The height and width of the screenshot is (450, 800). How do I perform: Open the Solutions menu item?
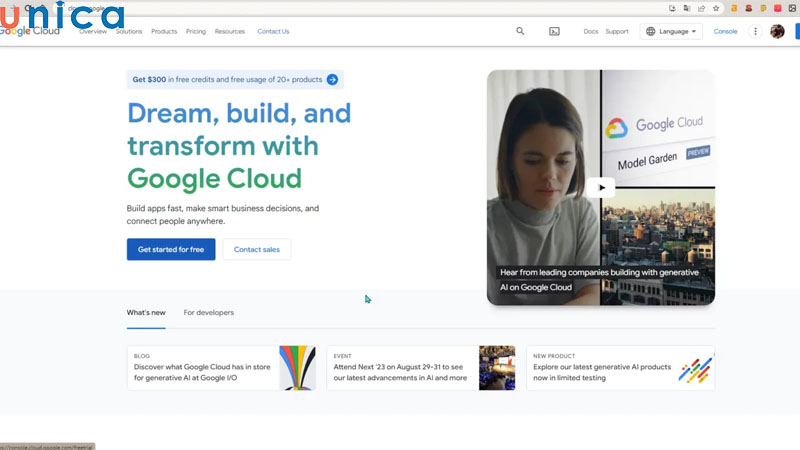coord(129,31)
